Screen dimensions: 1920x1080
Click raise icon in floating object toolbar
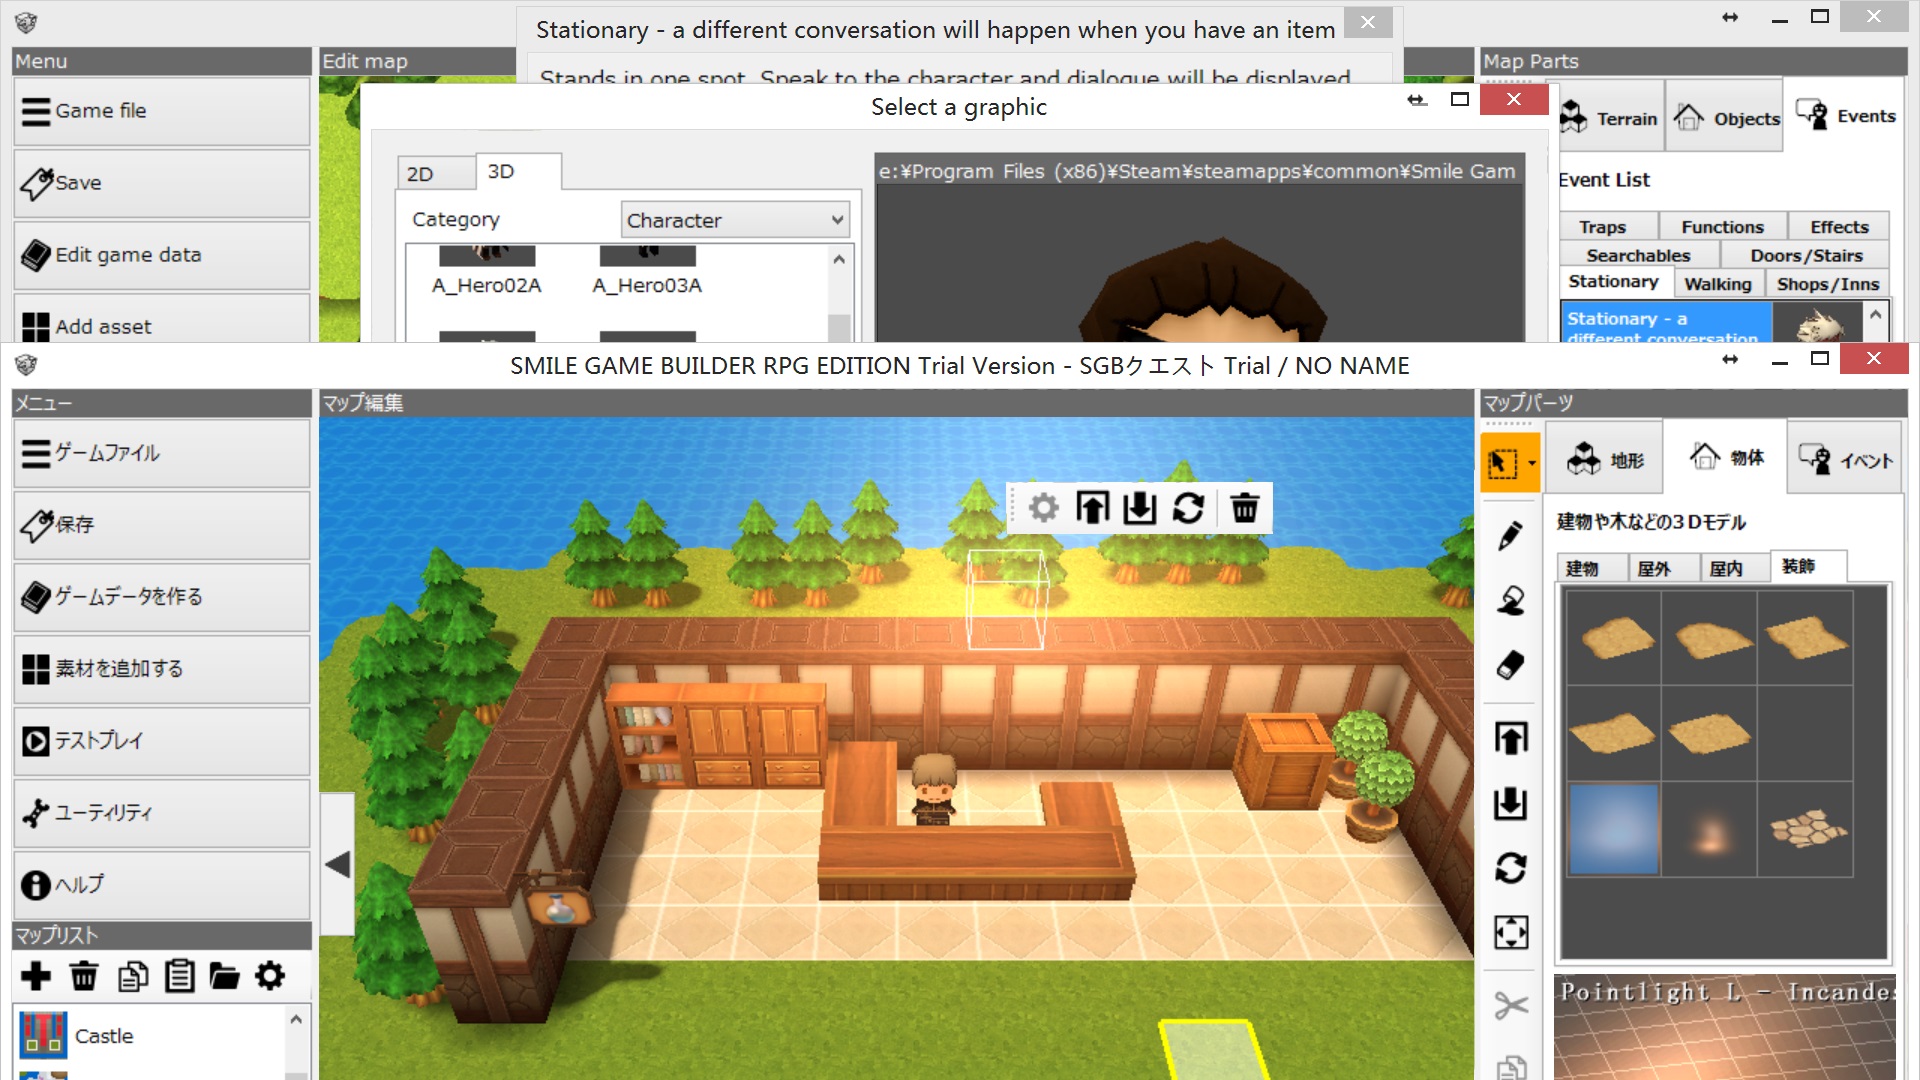click(1092, 508)
